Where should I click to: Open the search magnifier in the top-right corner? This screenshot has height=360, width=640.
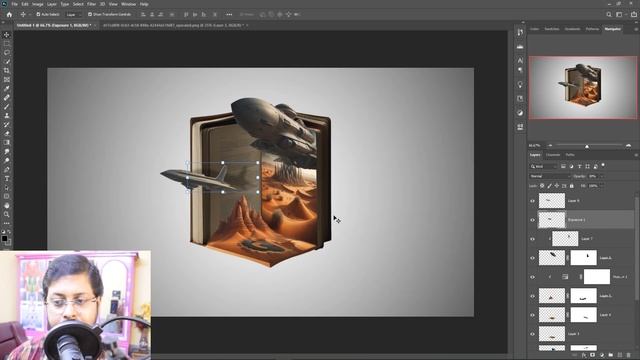(609, 14)
